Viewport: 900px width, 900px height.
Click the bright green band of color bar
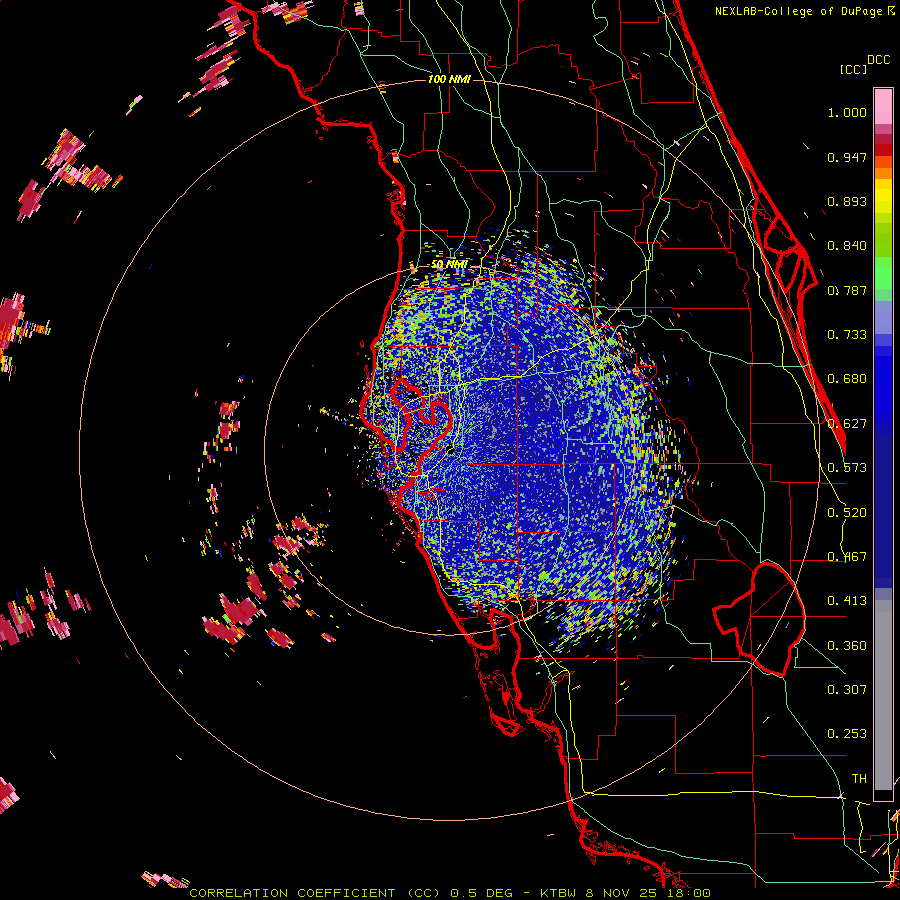click(883, 272)
